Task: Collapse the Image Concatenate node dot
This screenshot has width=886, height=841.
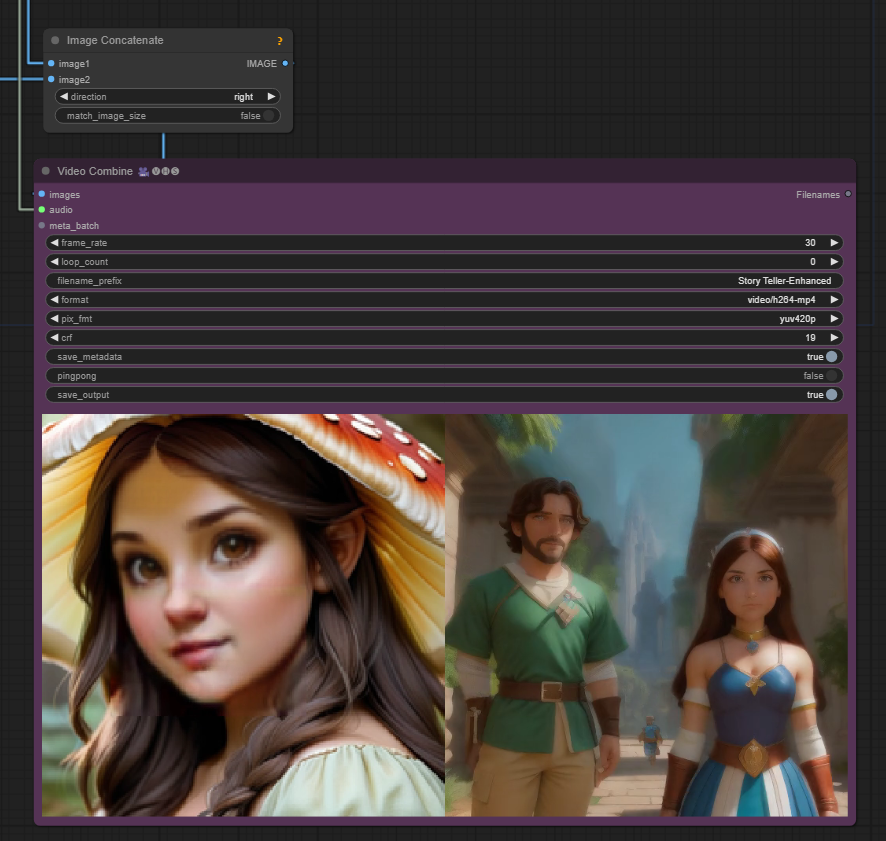Action: (x=55, y=40)
